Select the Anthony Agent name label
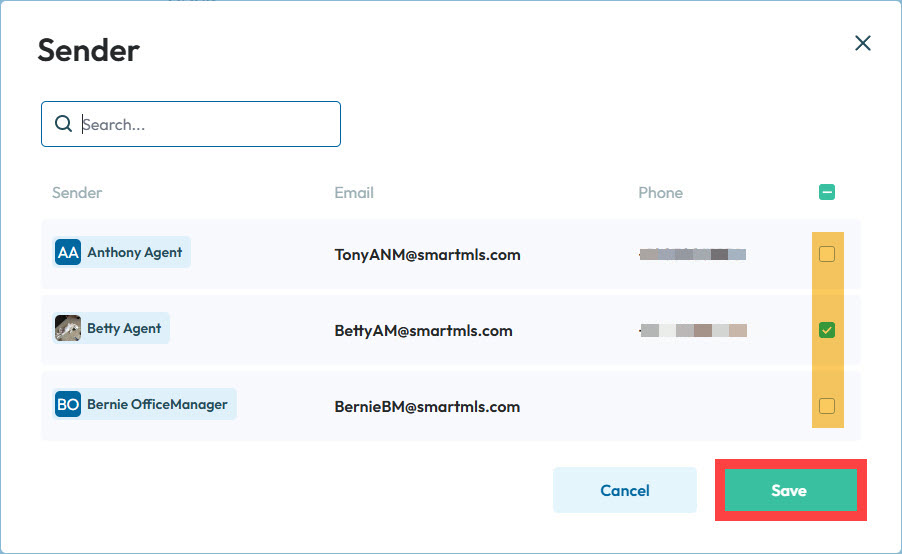902x554 pixels. 134,253
